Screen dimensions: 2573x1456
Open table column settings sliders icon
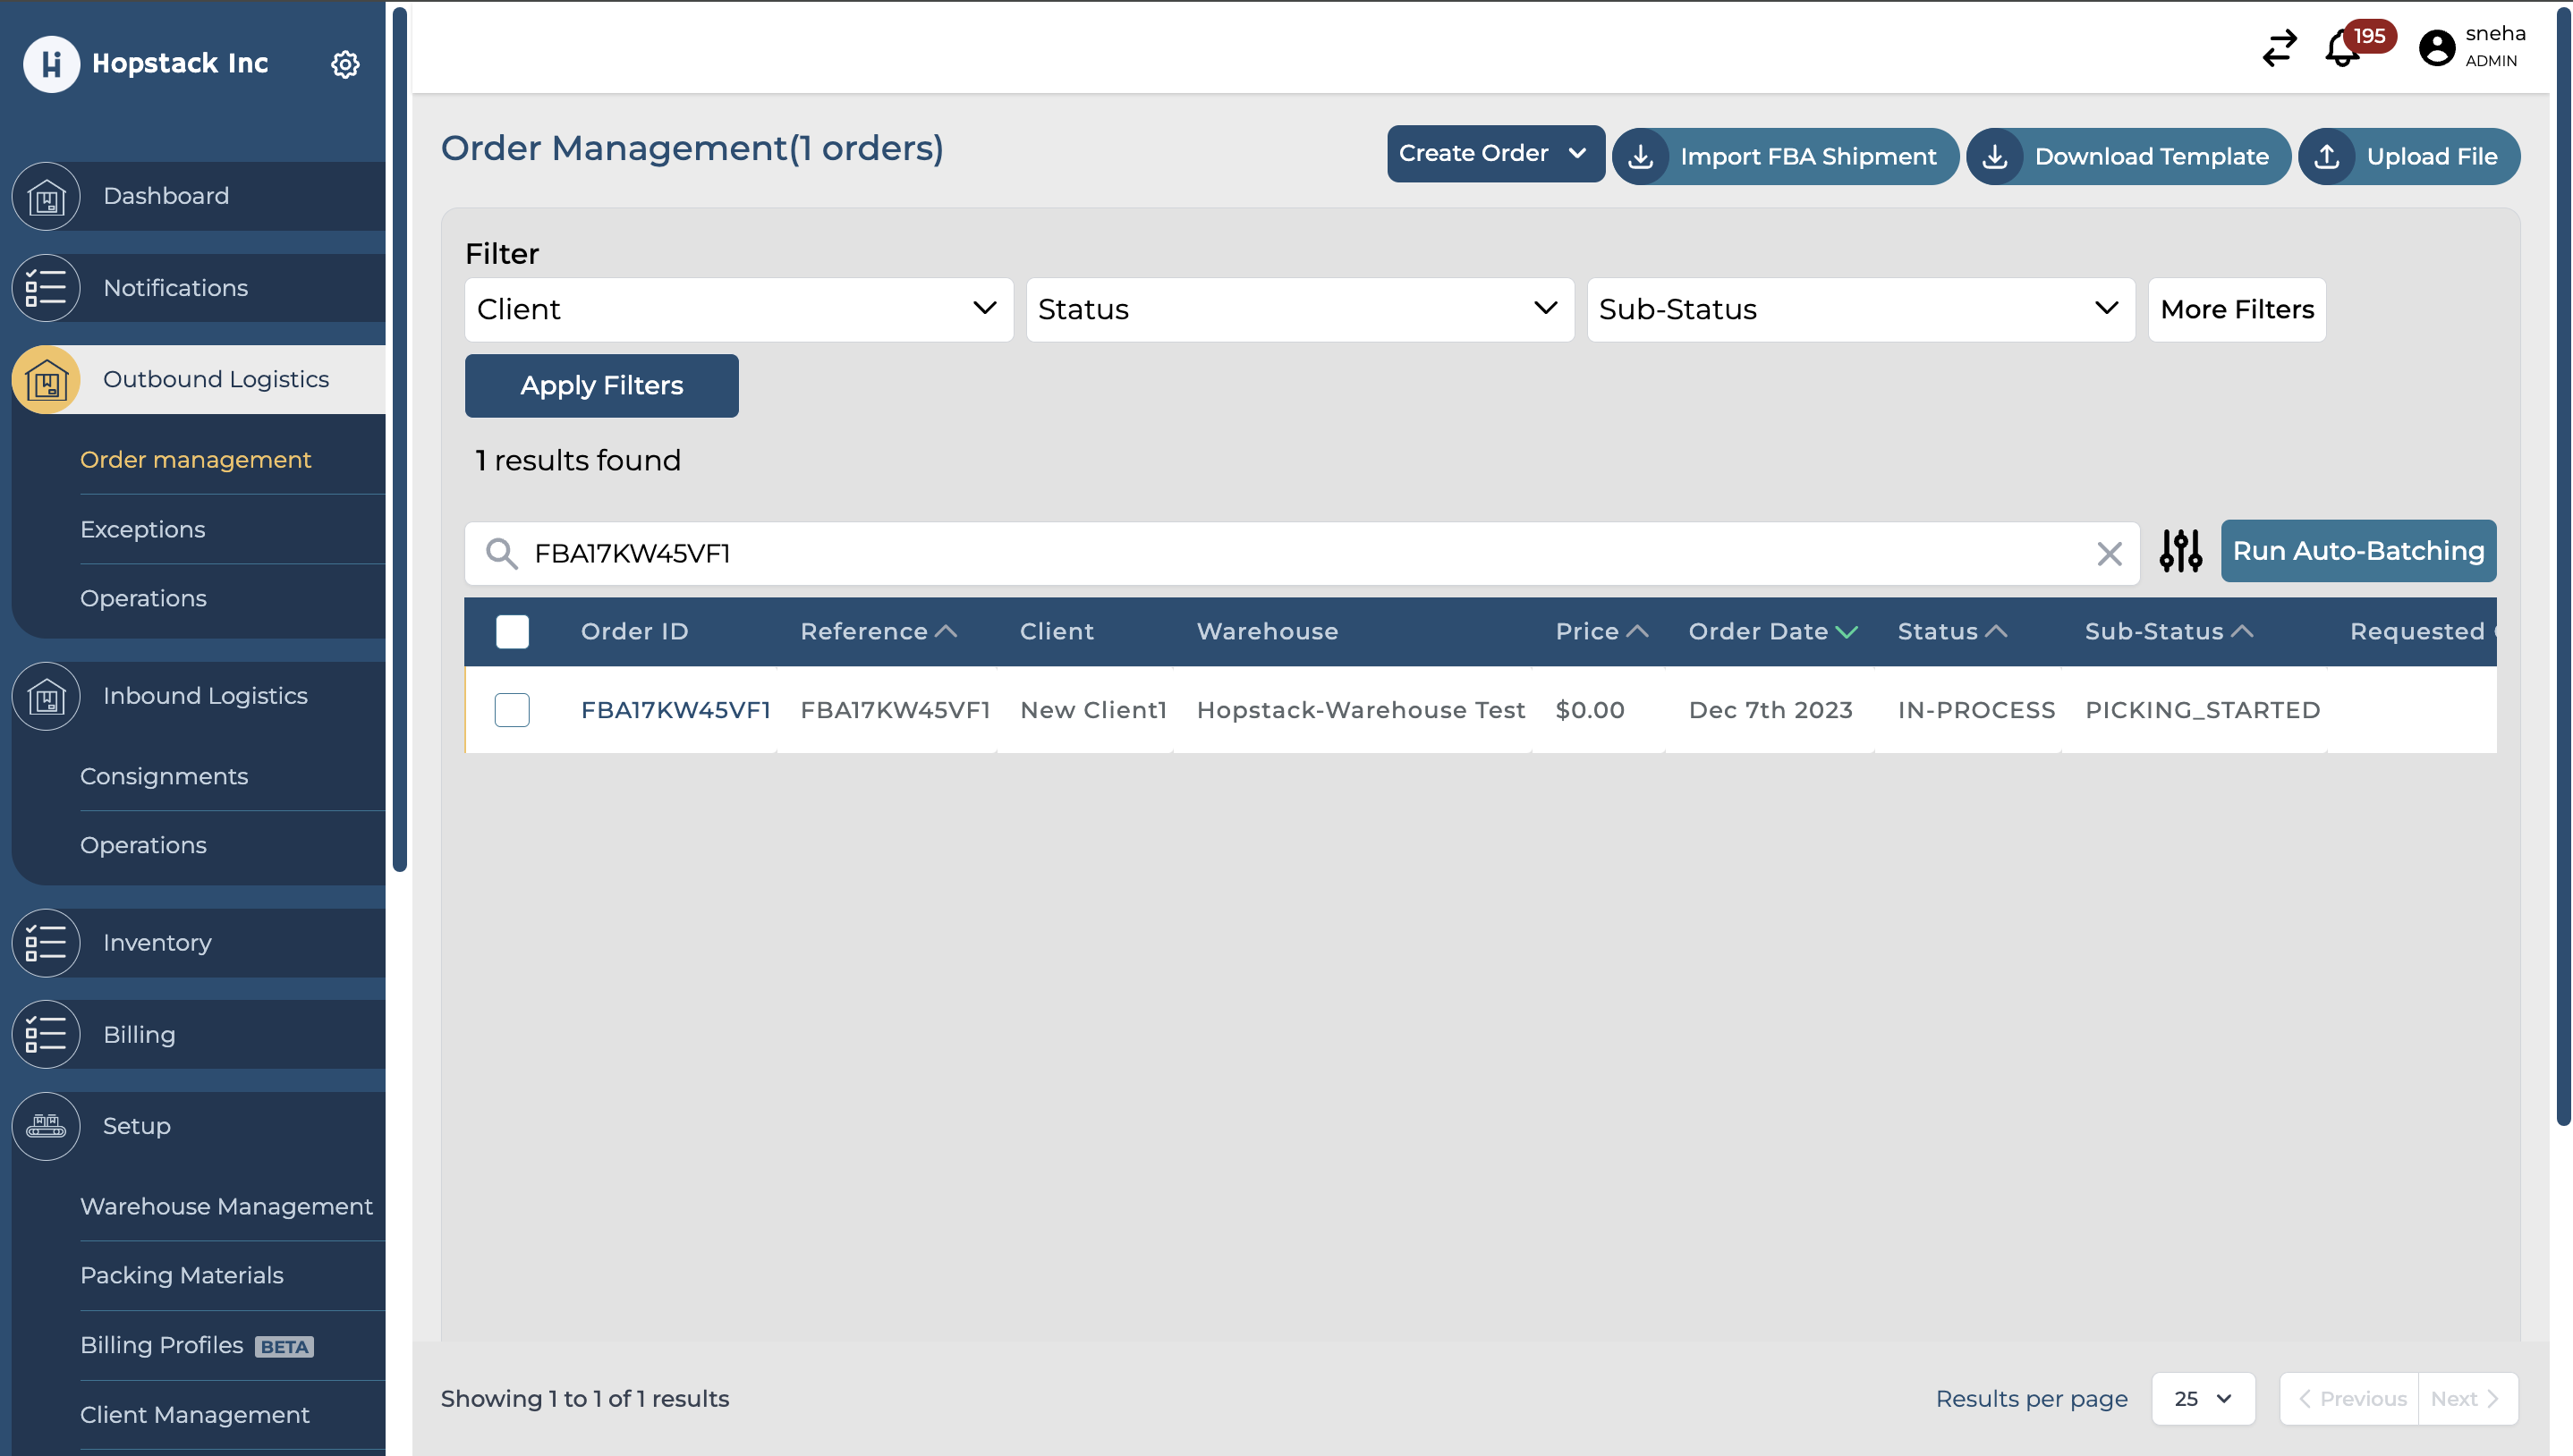(x=2180, y=551)
